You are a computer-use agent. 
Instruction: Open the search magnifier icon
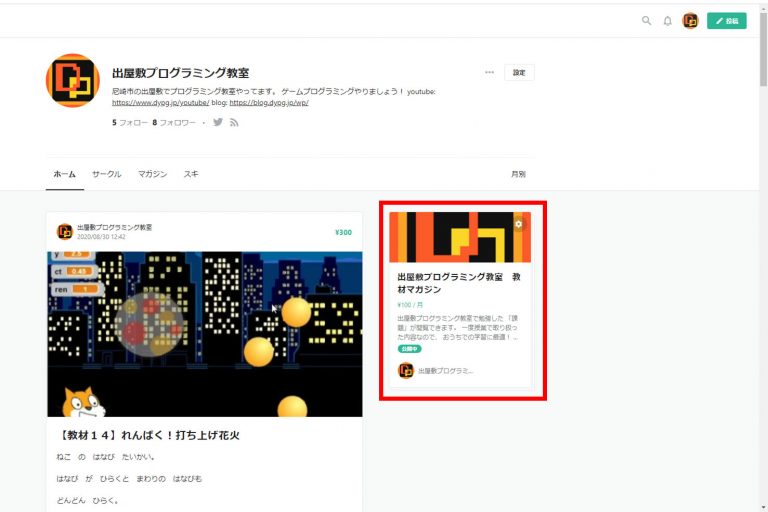click(x=647, y=21)
